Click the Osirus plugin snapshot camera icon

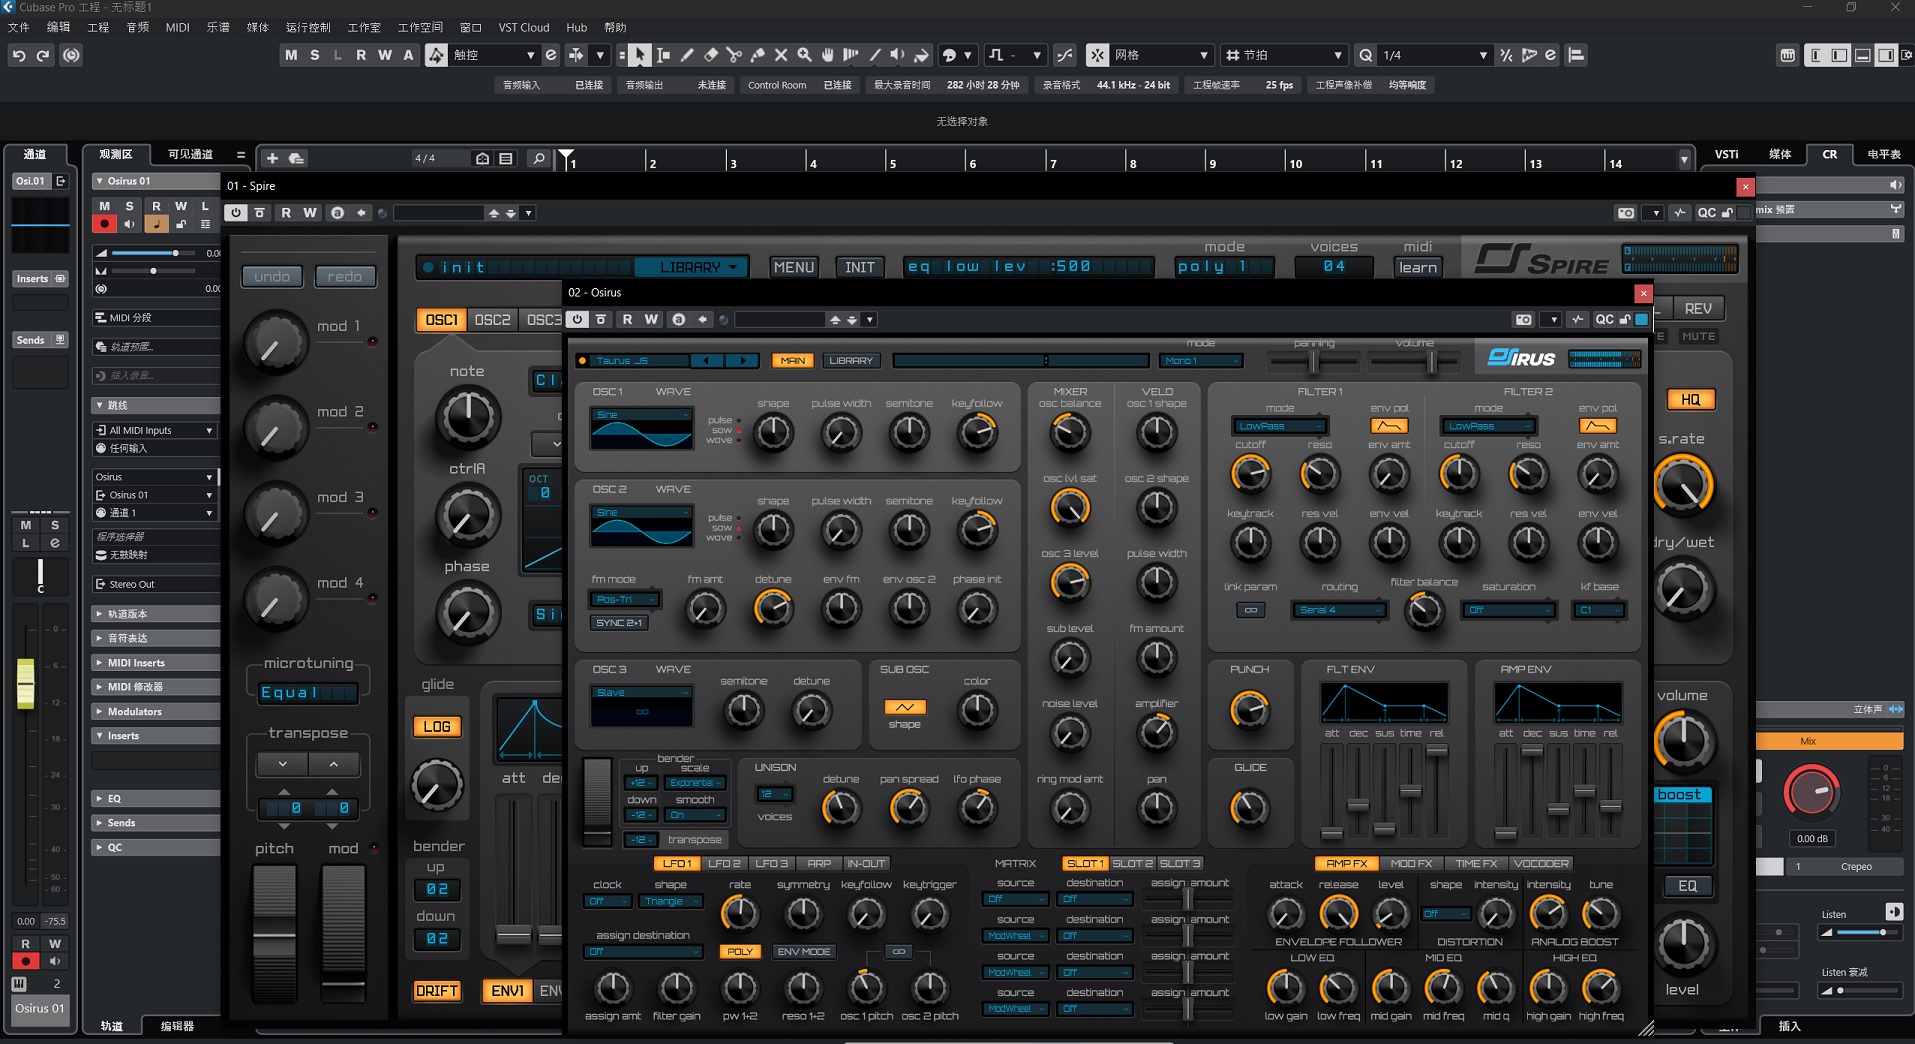pyautogui.click(x=1523, y=320)
